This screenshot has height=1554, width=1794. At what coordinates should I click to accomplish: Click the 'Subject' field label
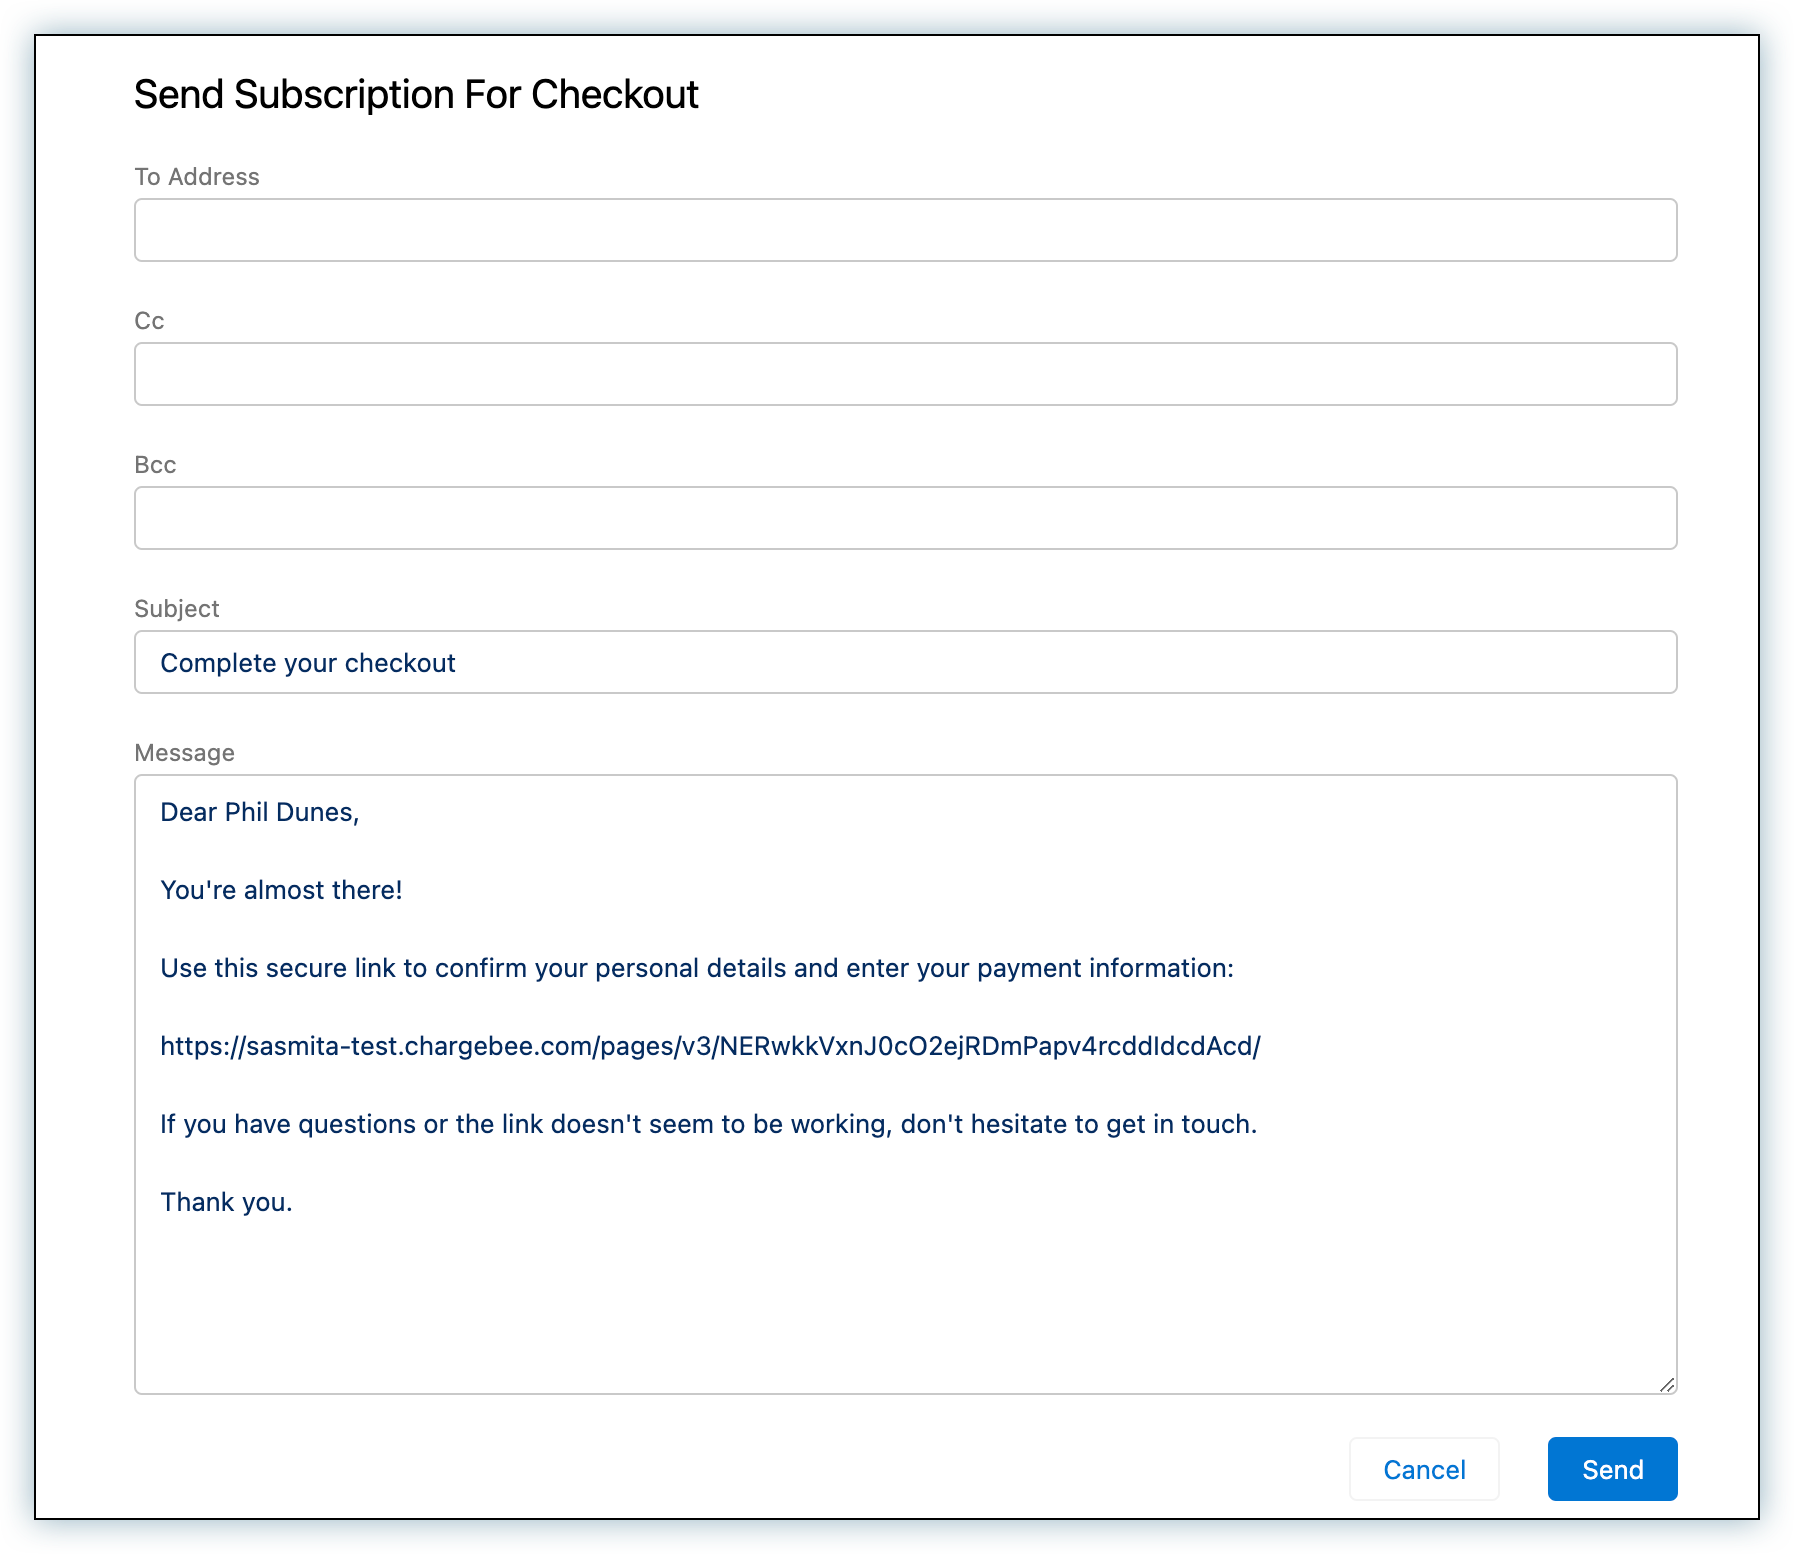pos(177,609)
